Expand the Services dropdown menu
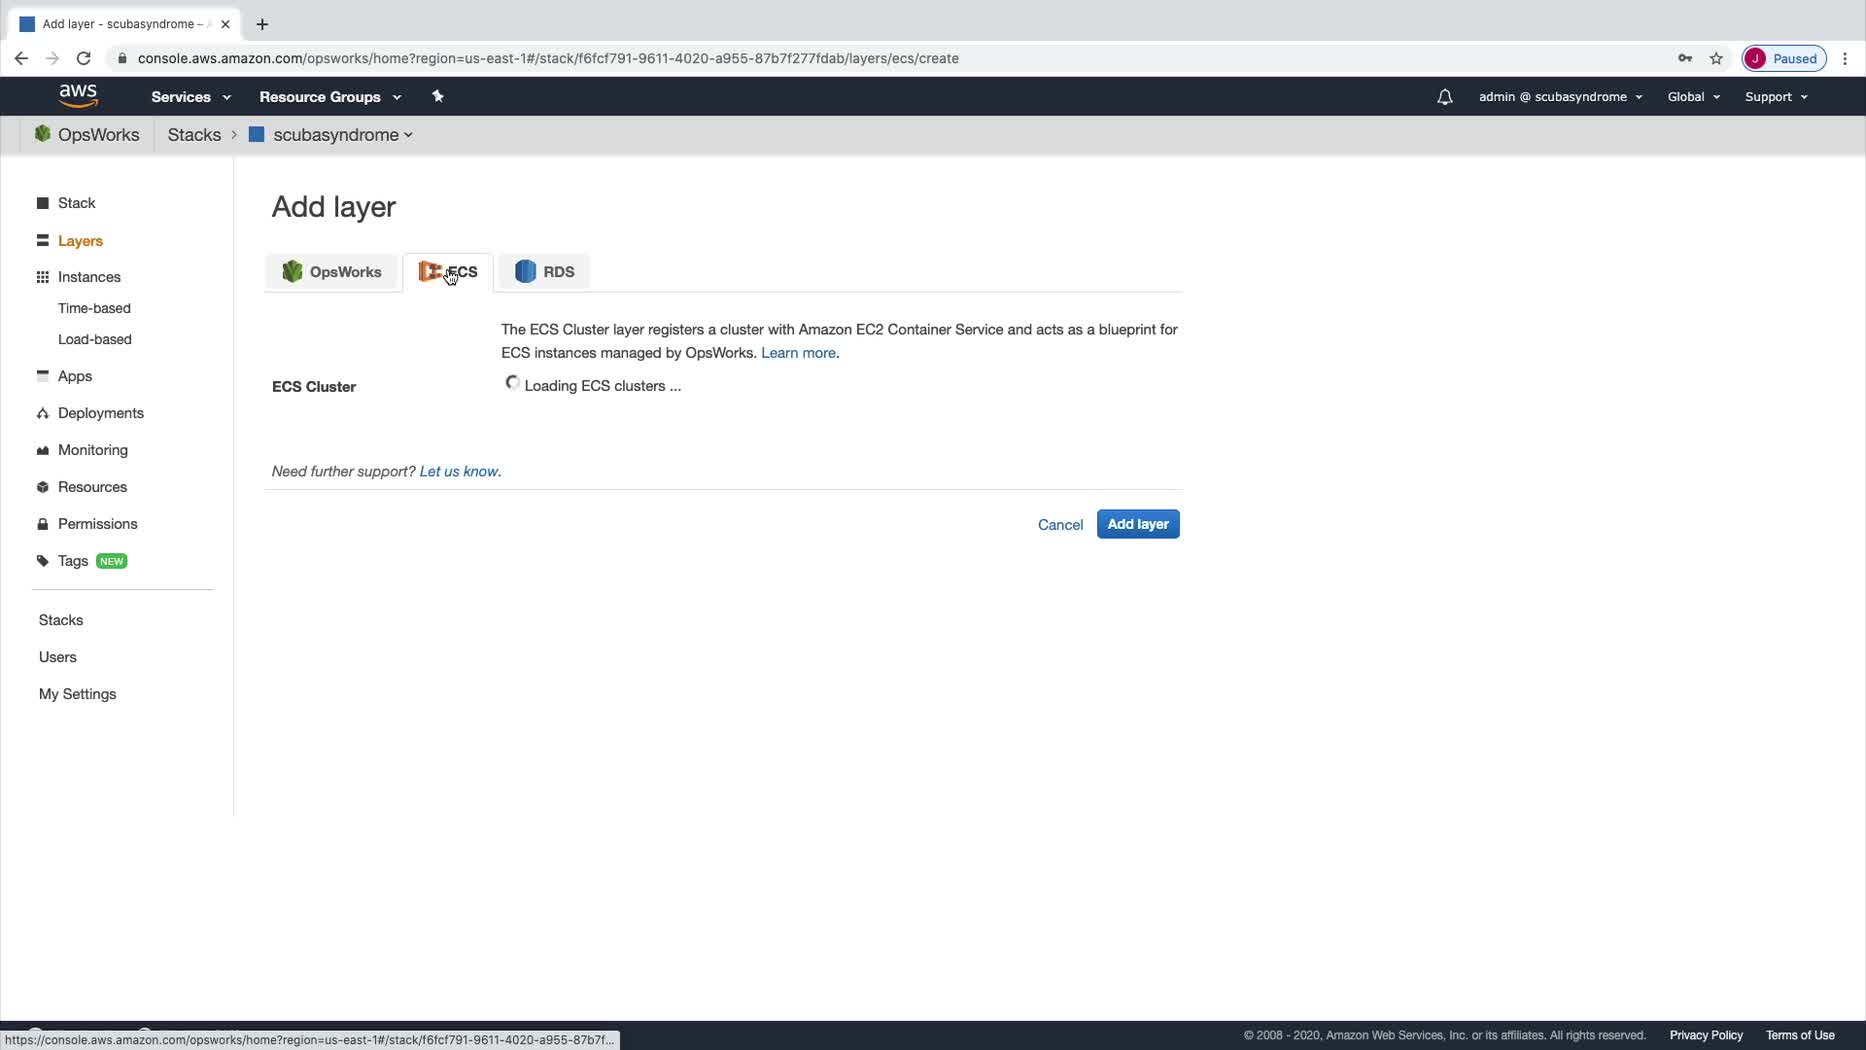 tap(191, 97)
